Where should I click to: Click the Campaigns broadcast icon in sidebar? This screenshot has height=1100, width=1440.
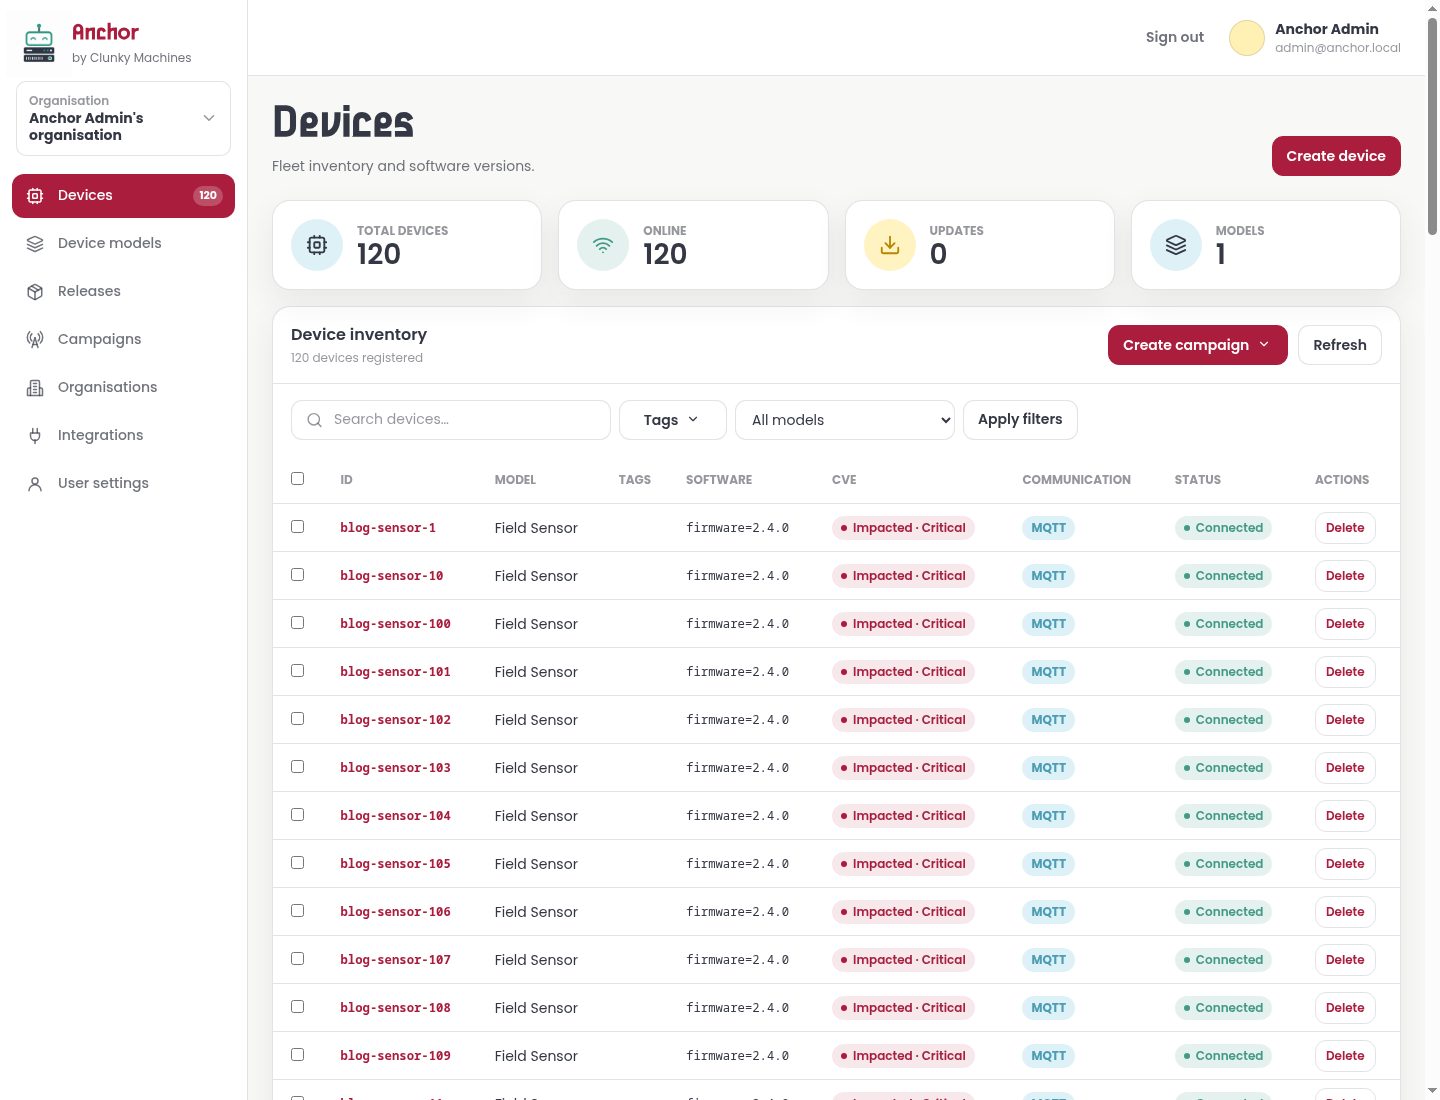(35, 340)
